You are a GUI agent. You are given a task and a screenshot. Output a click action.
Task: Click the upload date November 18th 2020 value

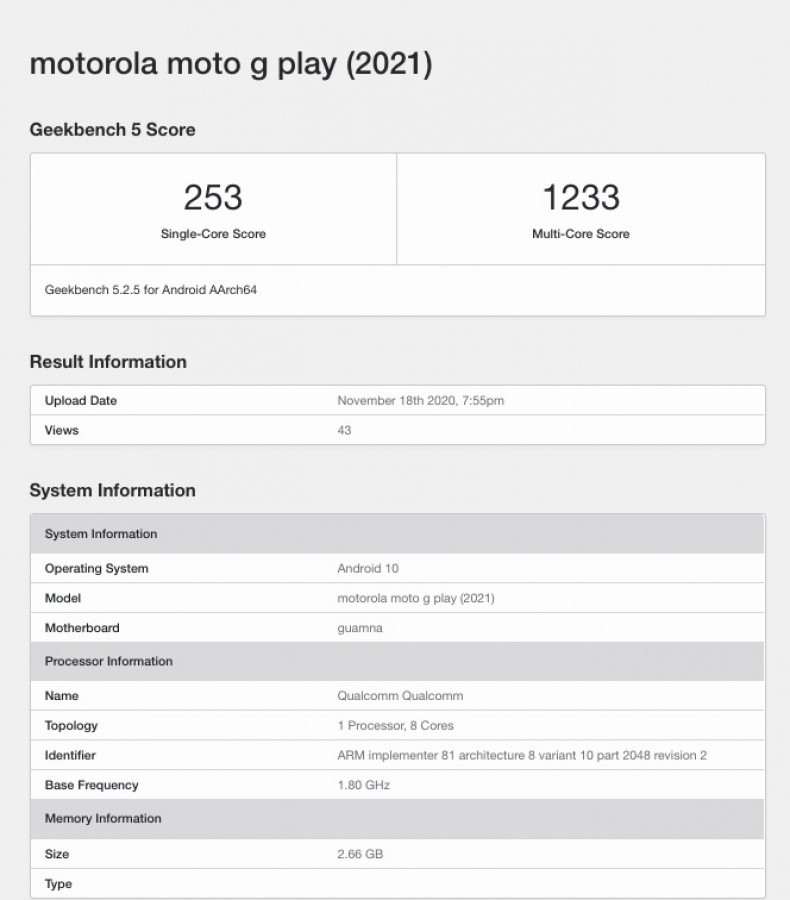point(420,401)
